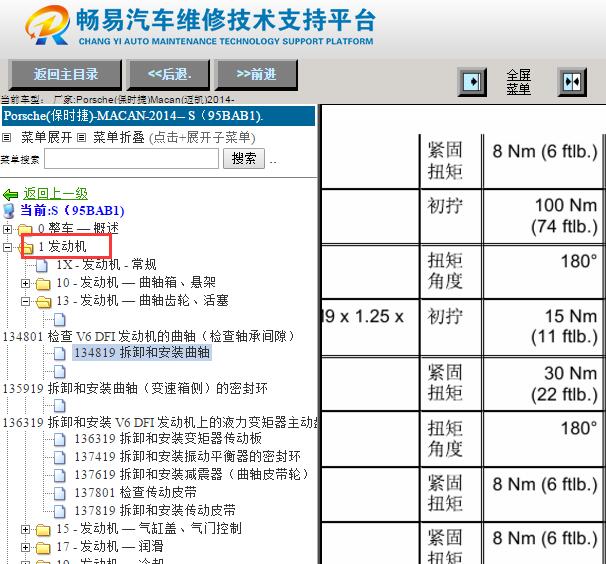Image resolution: width=606 pixels, height=564 pixels.
Task: Click folder icon of 15 - 发动机 — 气缸盖、气门控制
Action: [43, 530]
